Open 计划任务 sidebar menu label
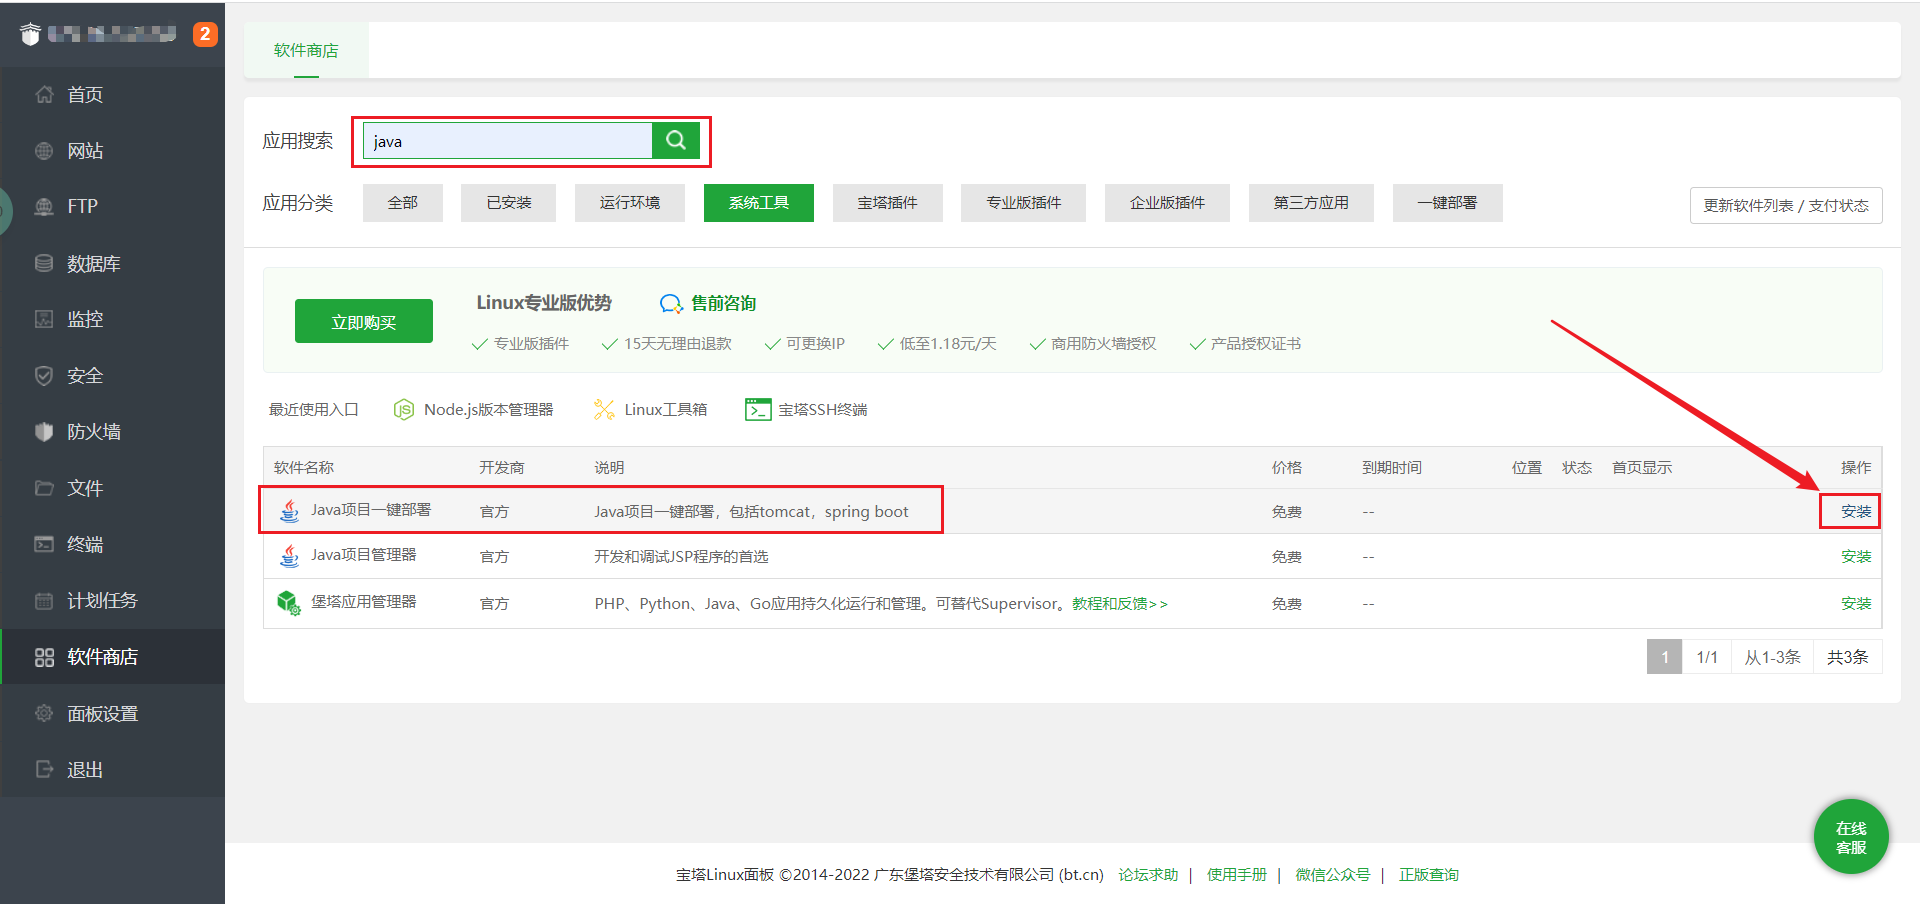The width and height of the screenshot is (1920, 904). coord(102,601)
